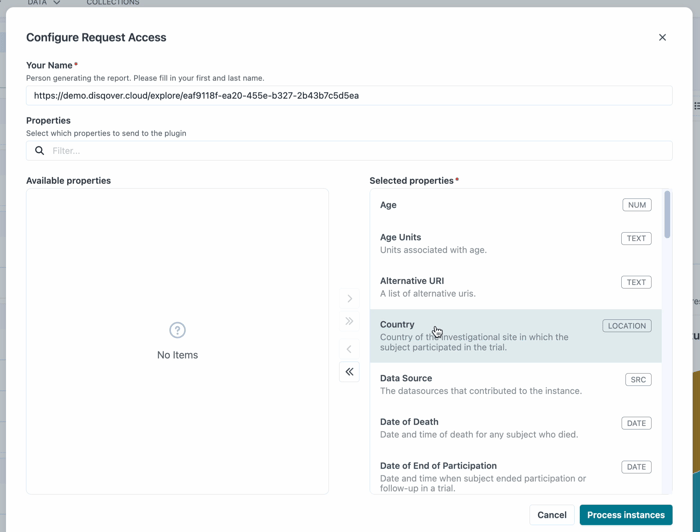Click Process instances button
Image resolution: width=700 pixels, height=532 pixels.
coord(626,515)
